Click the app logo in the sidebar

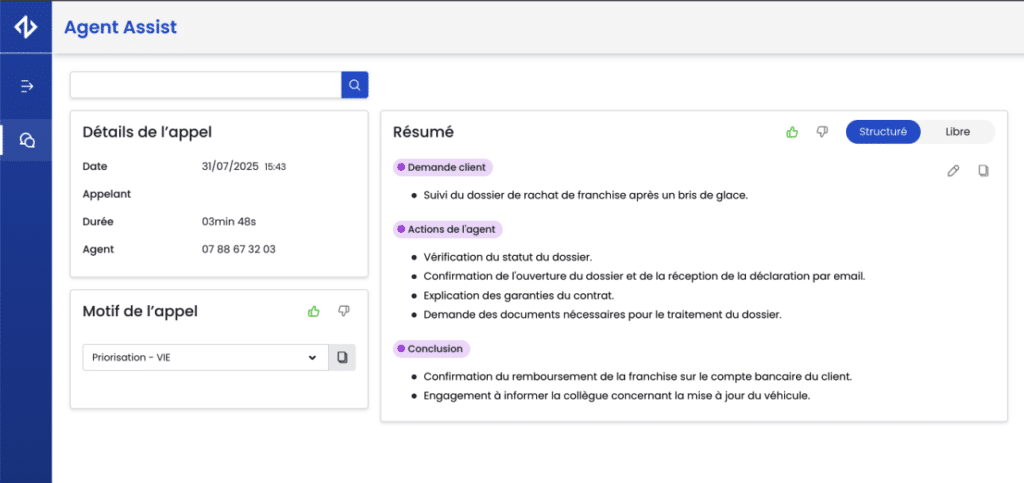[x=25, y=27]
